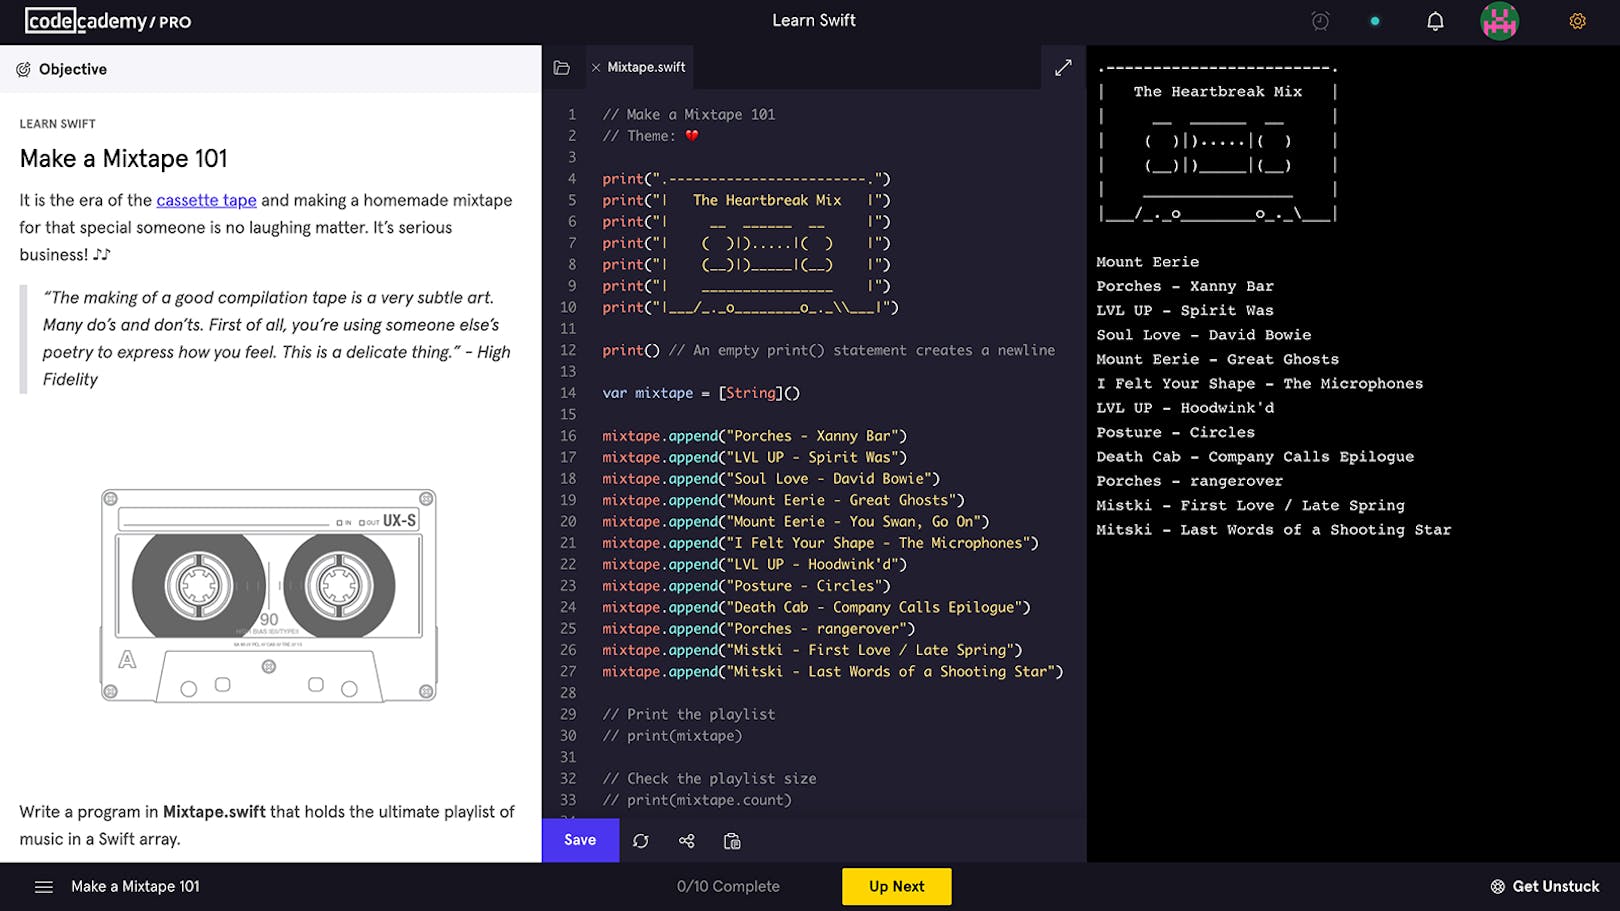The height and width of the screenshot is (911, 1620).
Task: Select Make a Mixtape 101 in bottom bar
Action: point(135,886)
